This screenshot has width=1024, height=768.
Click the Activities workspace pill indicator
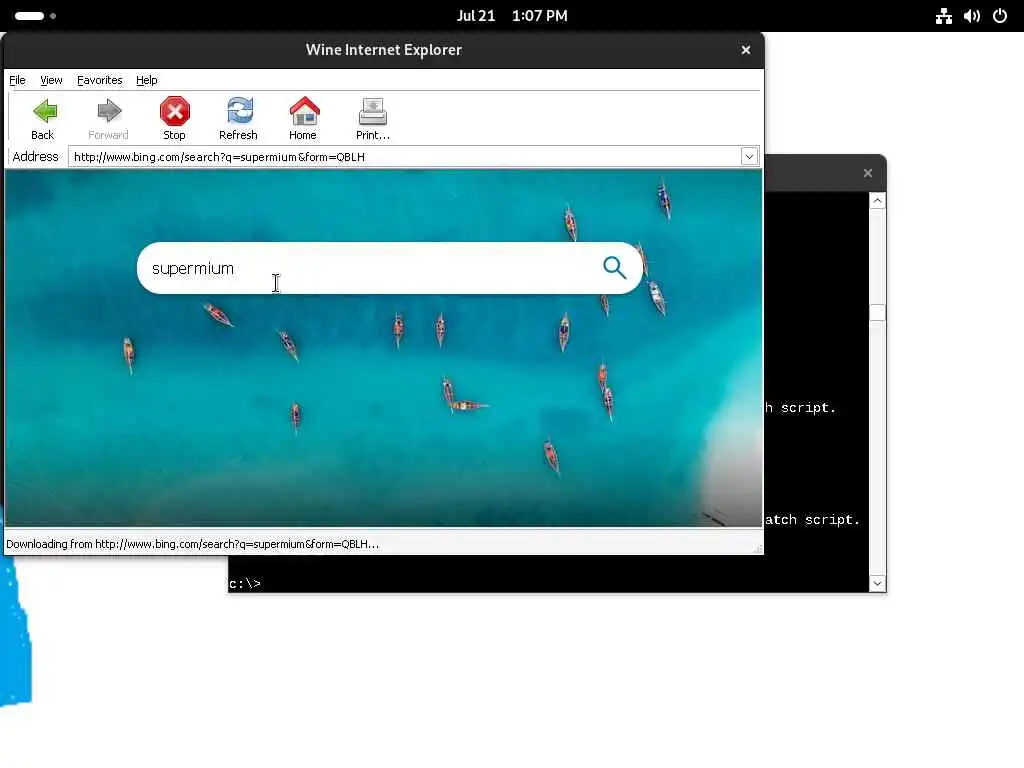point(29,16)
